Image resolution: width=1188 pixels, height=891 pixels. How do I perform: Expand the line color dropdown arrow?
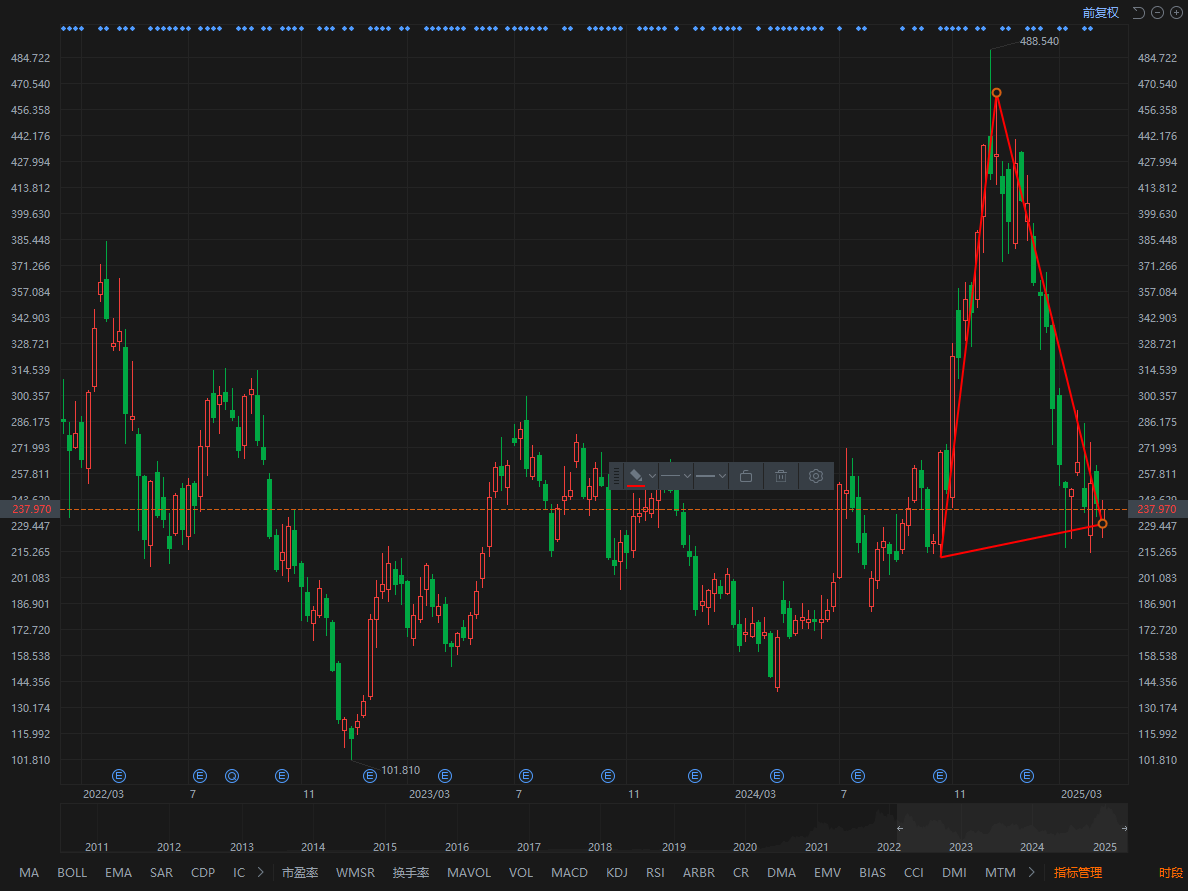(652, 477)
